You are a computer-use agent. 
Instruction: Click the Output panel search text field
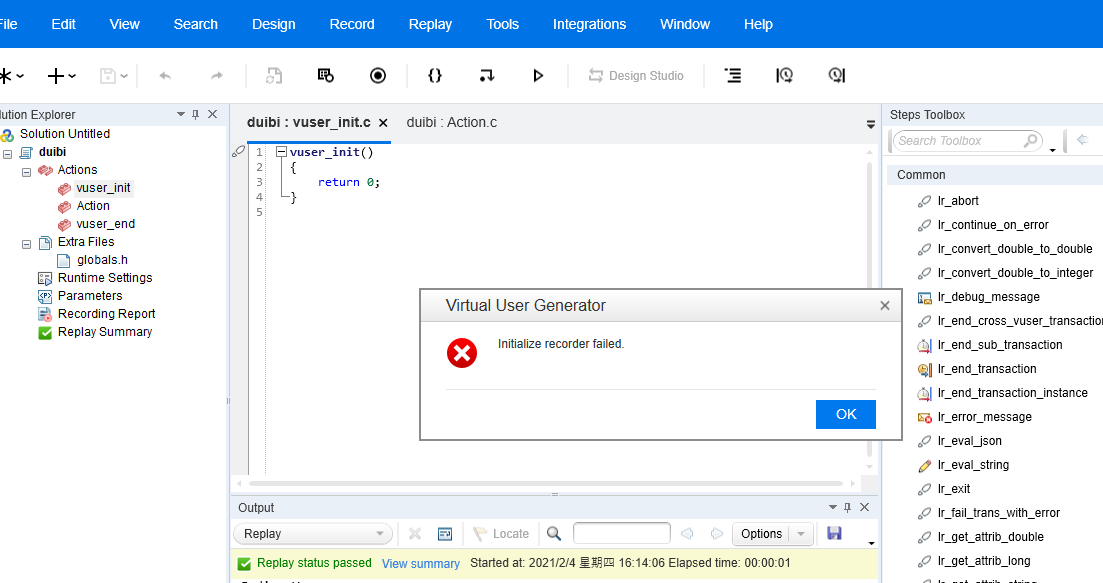[x=622, y=533]
